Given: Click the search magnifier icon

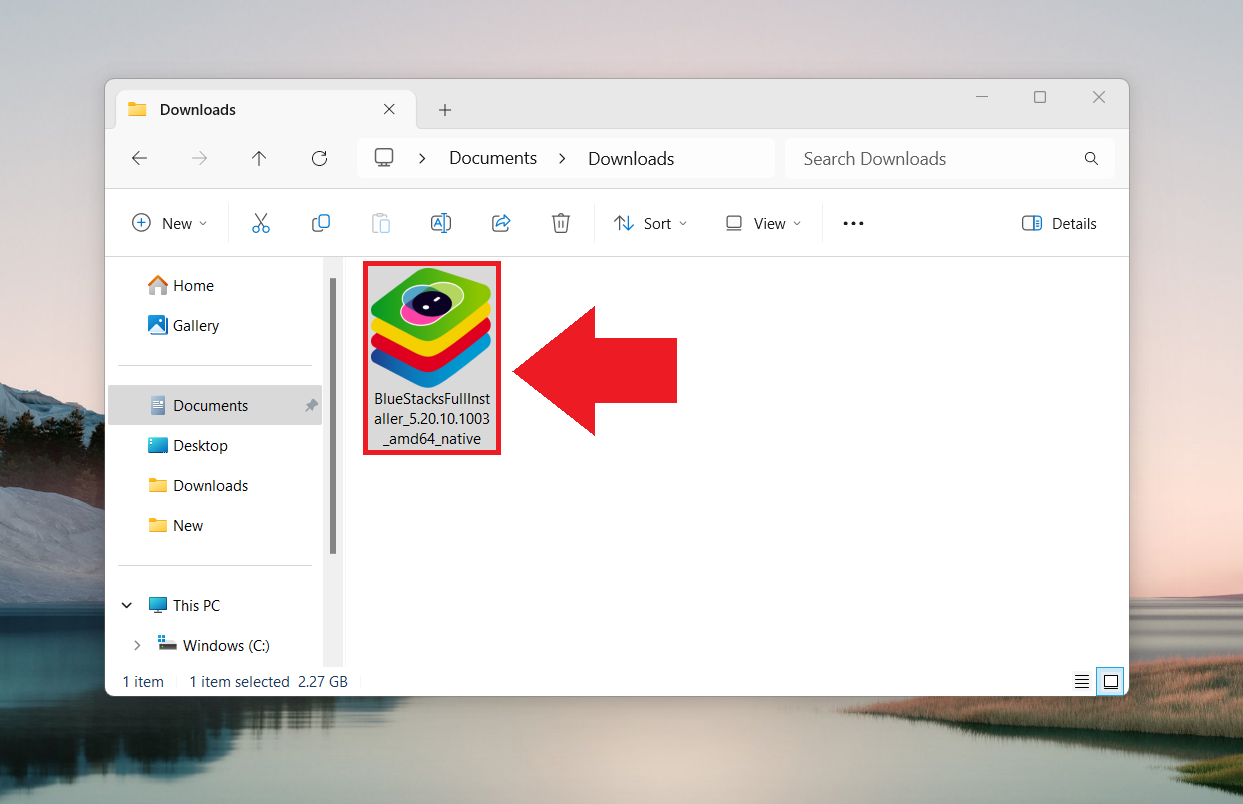Looking at the screenshot, I should 1091,159.
